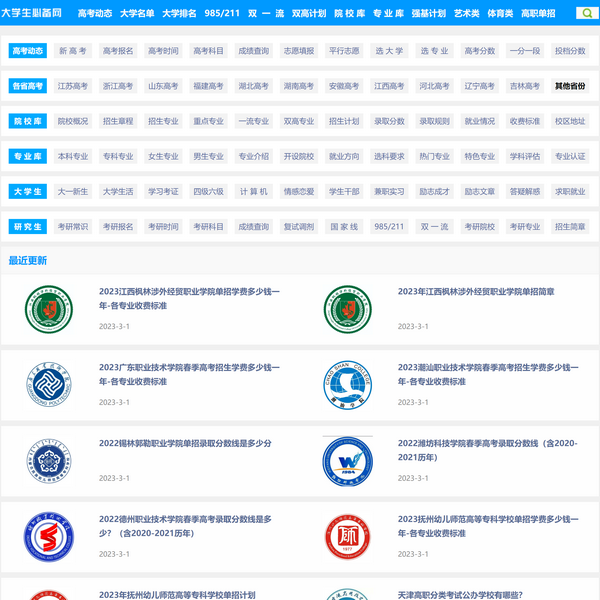Click the 潮汕职业技术学院 globe logo
Image resolution: width=600 pixels, height=600 pixels.
pos(348,385)
